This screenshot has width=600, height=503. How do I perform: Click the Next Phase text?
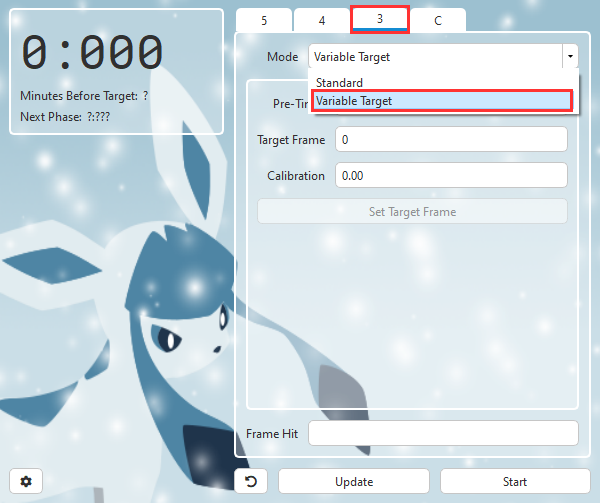[x=65, y=116]
